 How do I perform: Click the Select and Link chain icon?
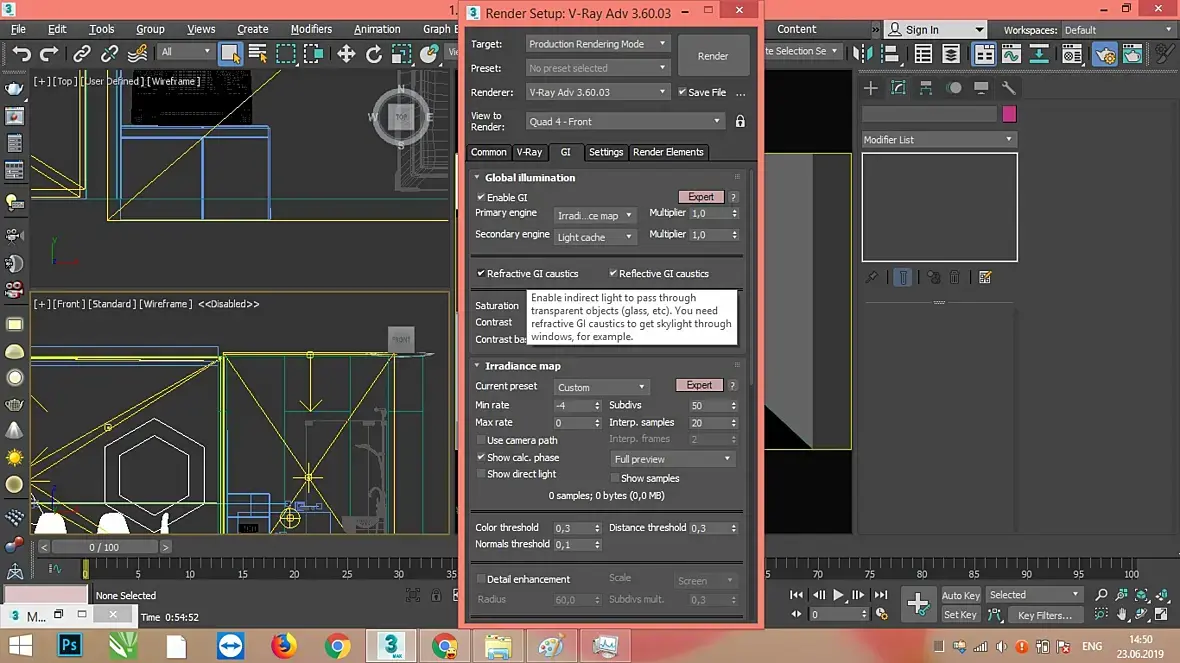point(82,53)
